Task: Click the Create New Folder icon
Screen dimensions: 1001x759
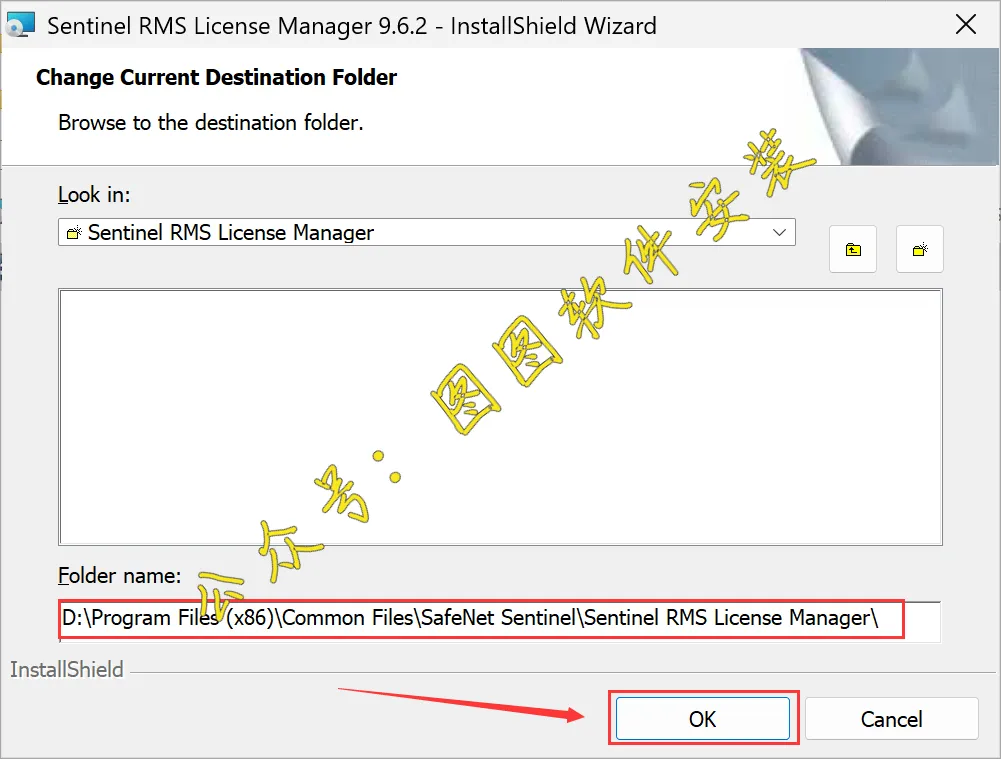Action: point(919,249)
